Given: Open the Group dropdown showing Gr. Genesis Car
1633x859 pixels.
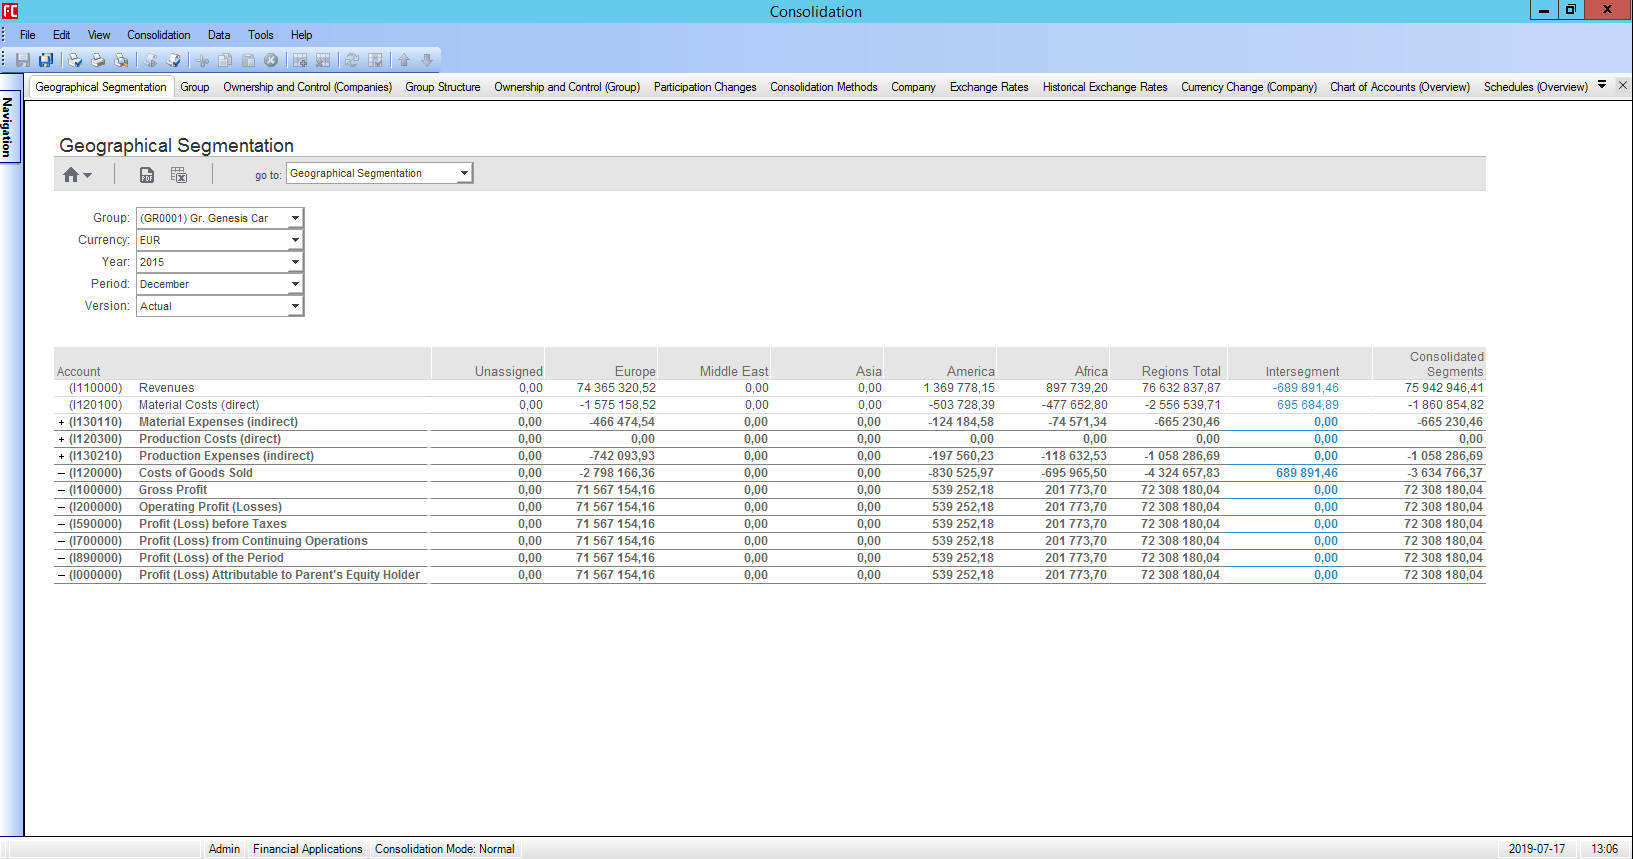Looking at the screenshot, I should pos(220,218).
